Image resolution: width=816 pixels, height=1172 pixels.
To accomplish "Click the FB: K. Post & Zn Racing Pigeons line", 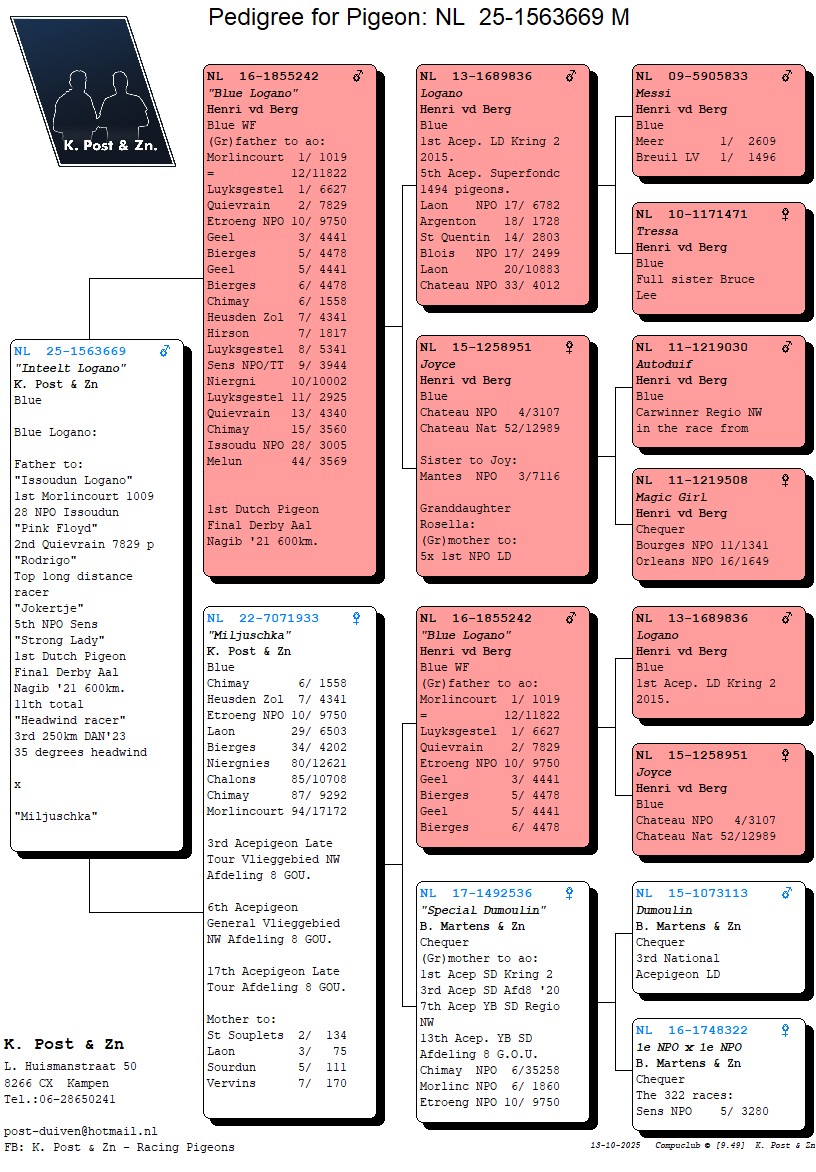I will (119, 1147).
